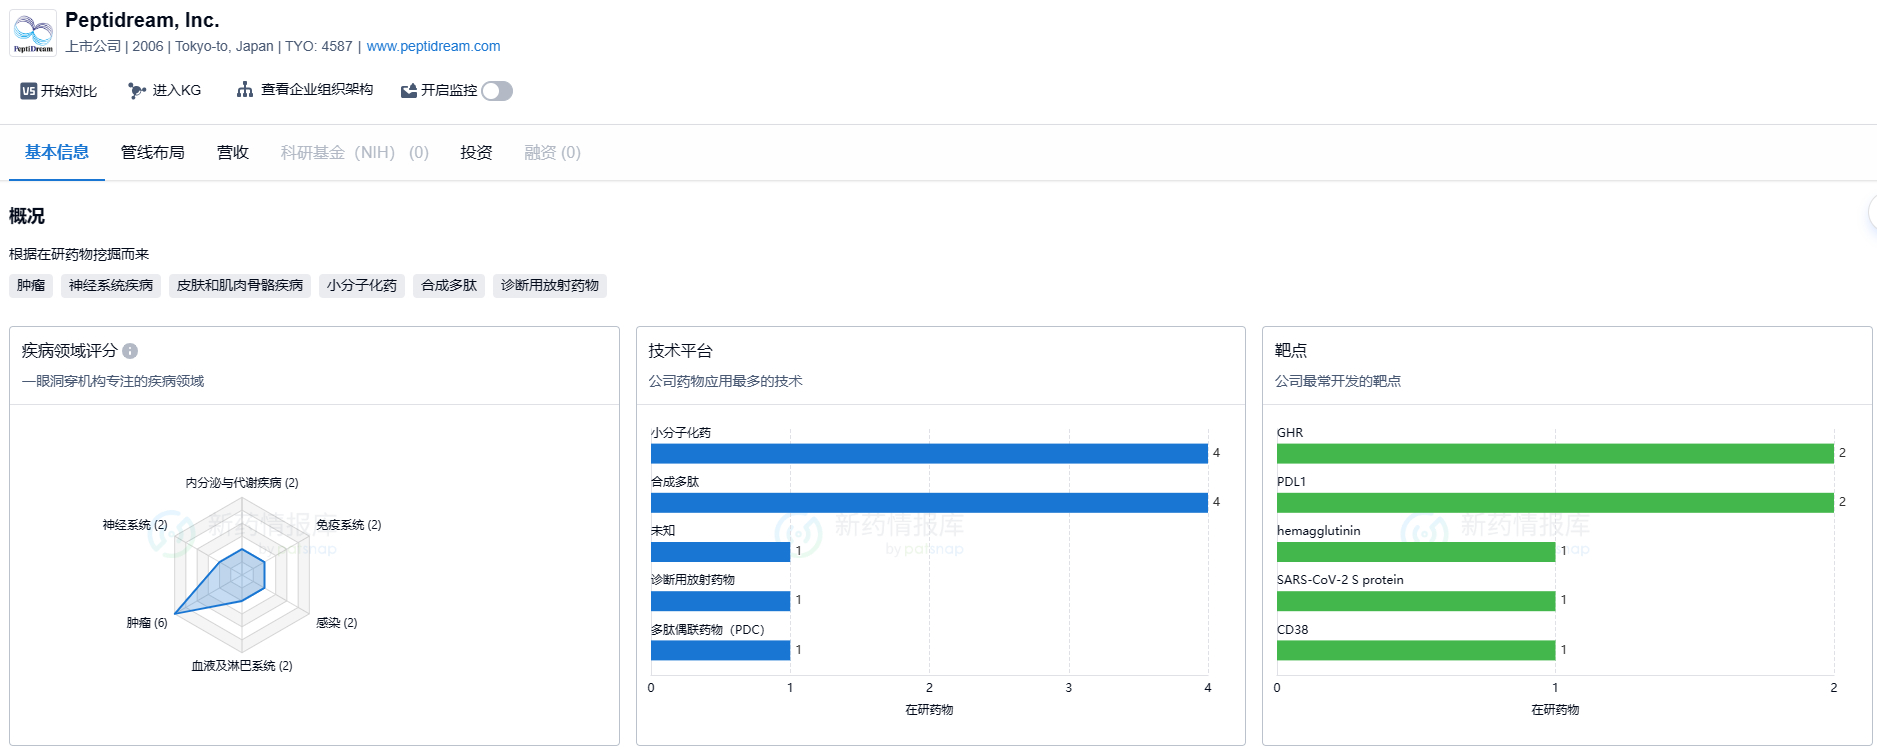Click the info icon beside 疾病领域评分
1877x749 pixels.
click(x=130, y=351)
